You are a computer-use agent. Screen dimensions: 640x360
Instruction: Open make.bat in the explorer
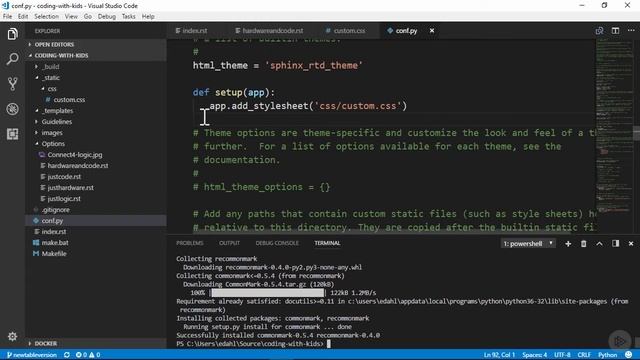[55, 242]
